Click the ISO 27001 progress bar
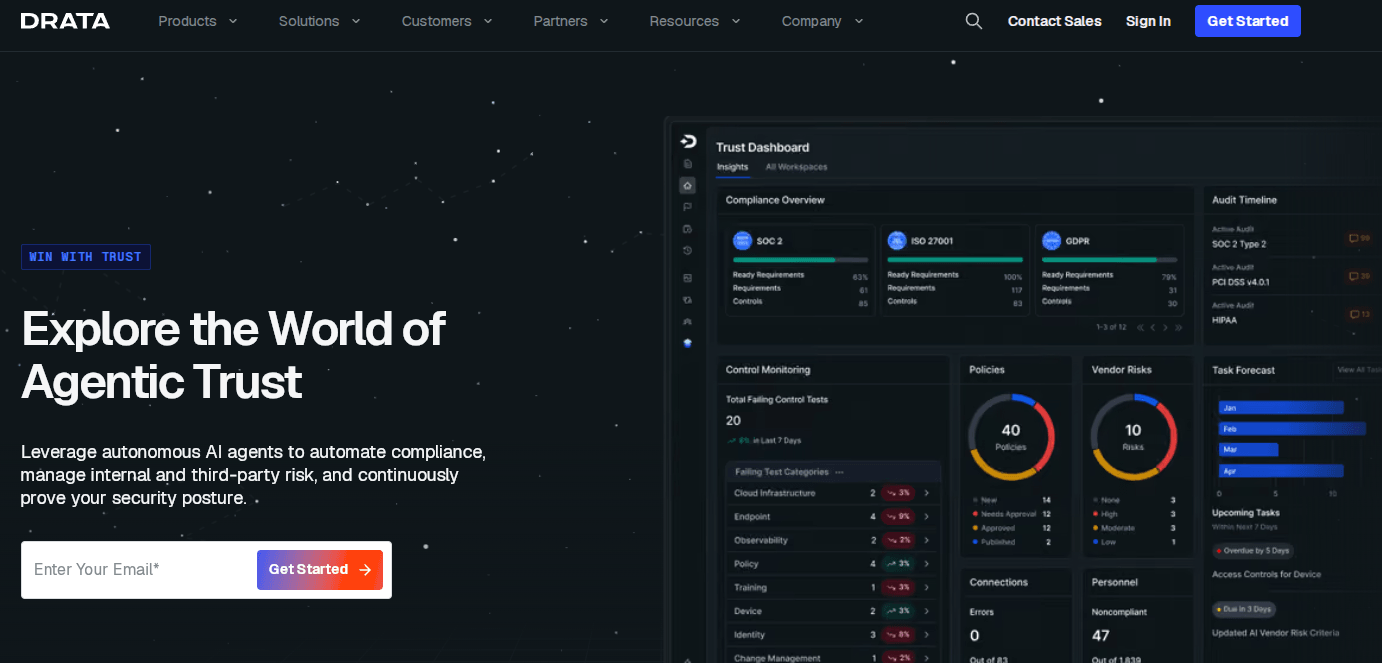Image resolution: width=1382 pixels, height=663 pixels. click(x=955, y=260)
